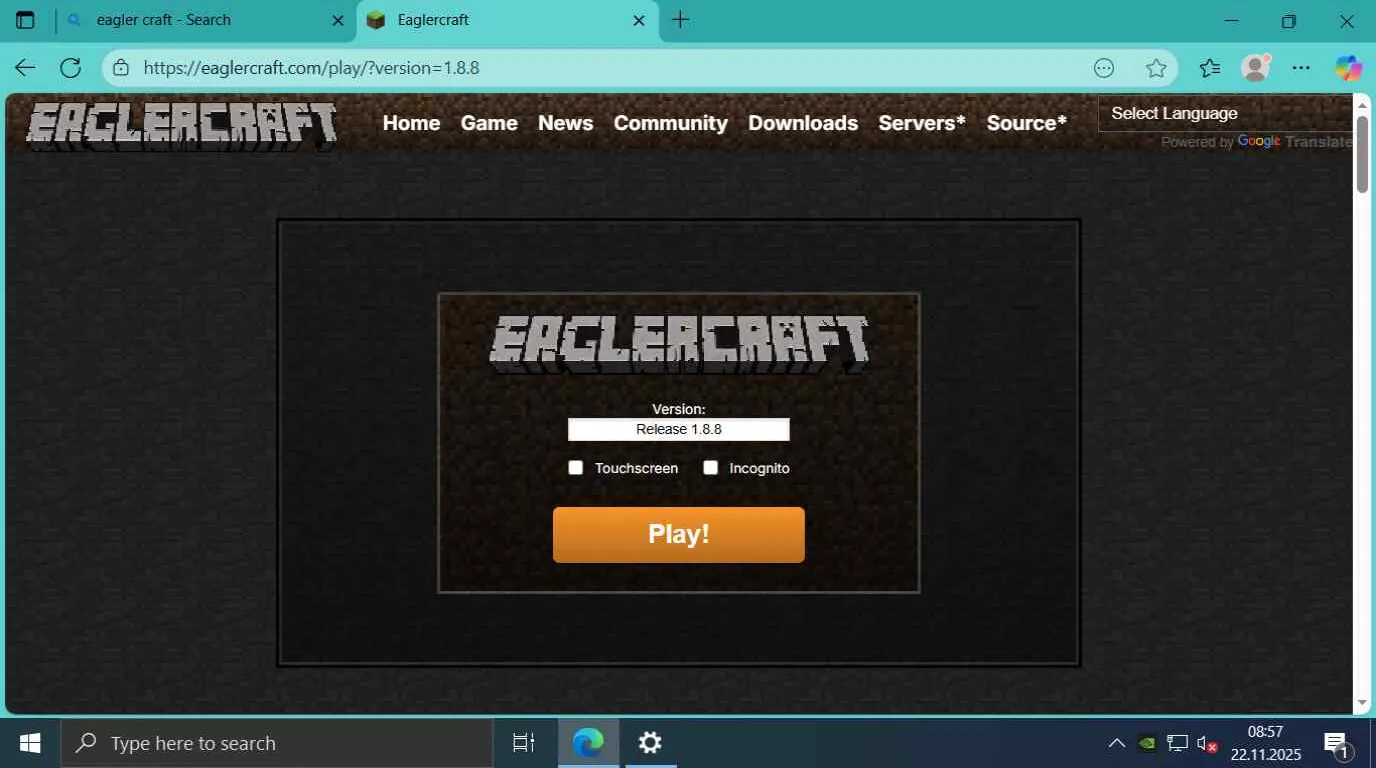
Task: Launch the Copilot sidebar icon
Action: pos(1348,68)
